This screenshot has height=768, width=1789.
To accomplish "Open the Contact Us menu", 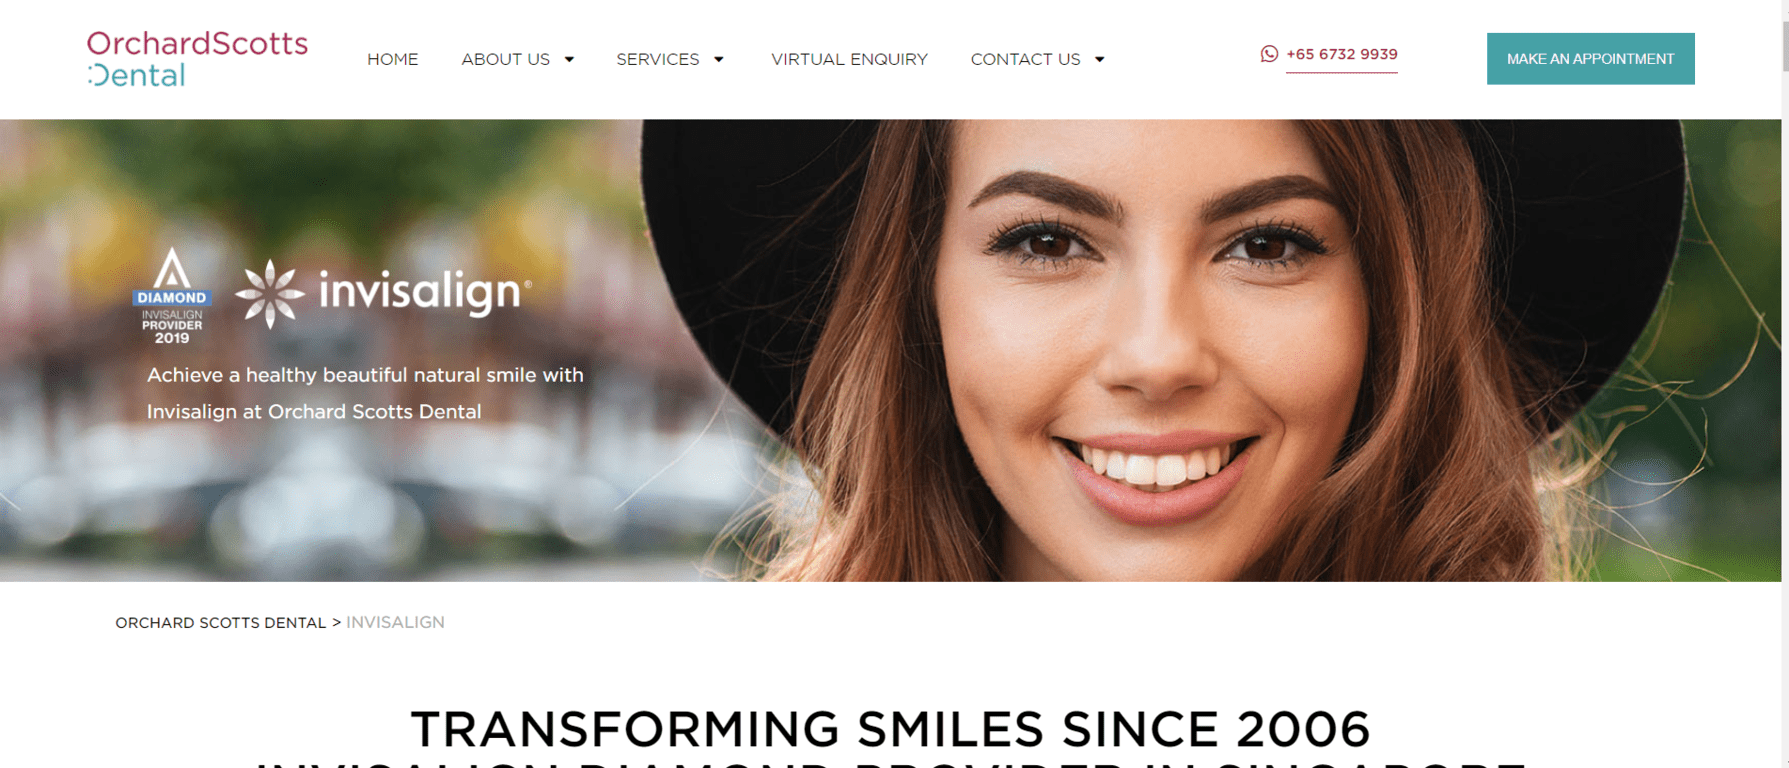I will click(x=1025, y=59).
